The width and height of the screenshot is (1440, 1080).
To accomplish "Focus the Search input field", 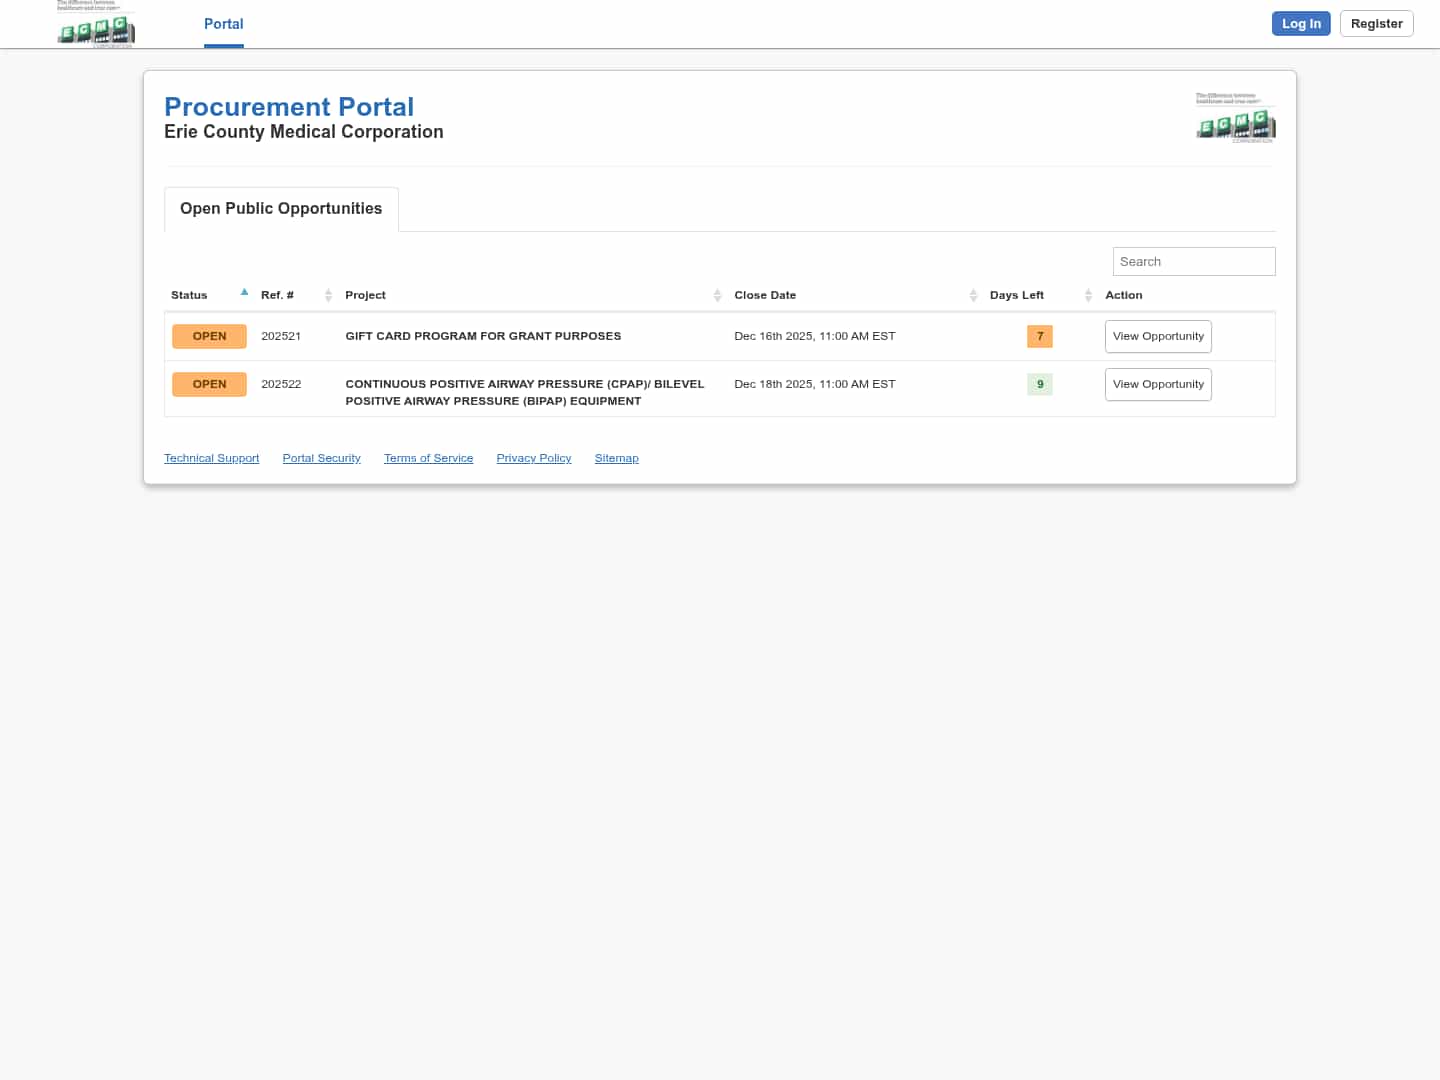I will coord(1193,261).
